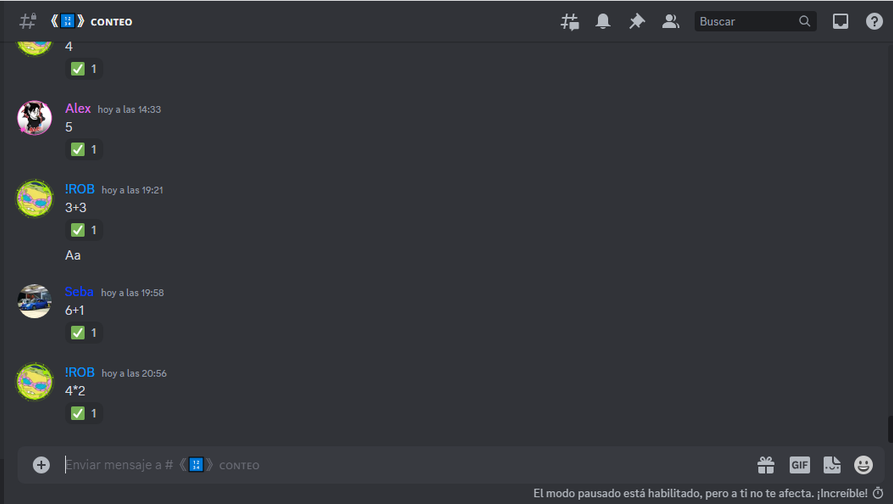This screenshot has height=504, width=893.
Task: Open the emoji picker smiley
Action: click(x=863, y=465)
